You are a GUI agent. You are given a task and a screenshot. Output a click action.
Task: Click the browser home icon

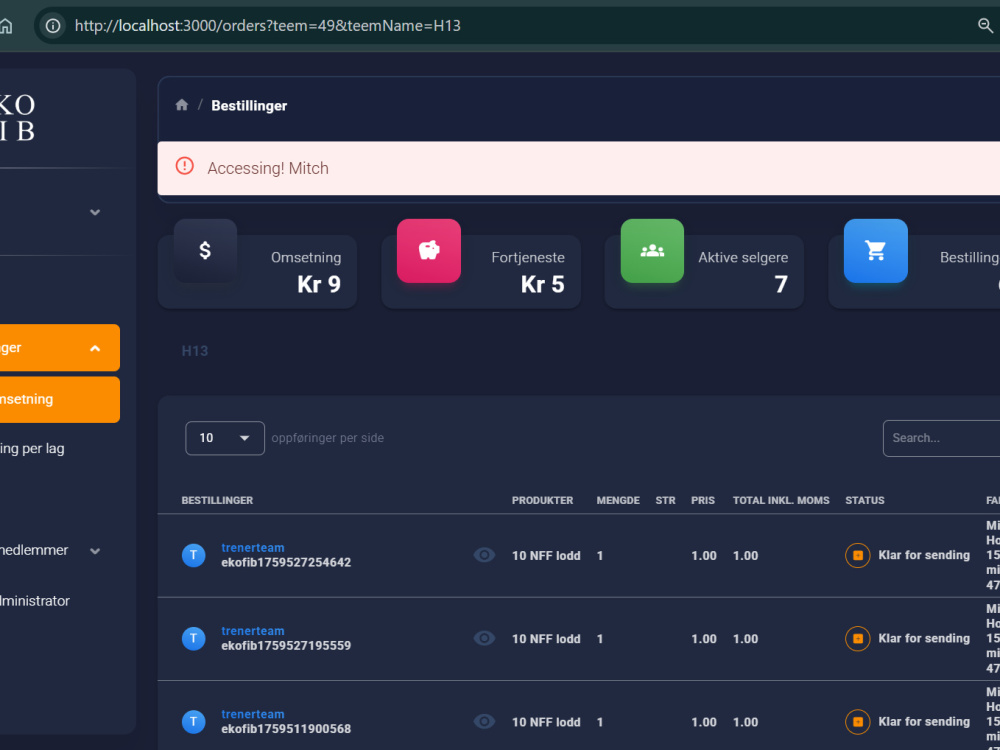tap(5, 26)
